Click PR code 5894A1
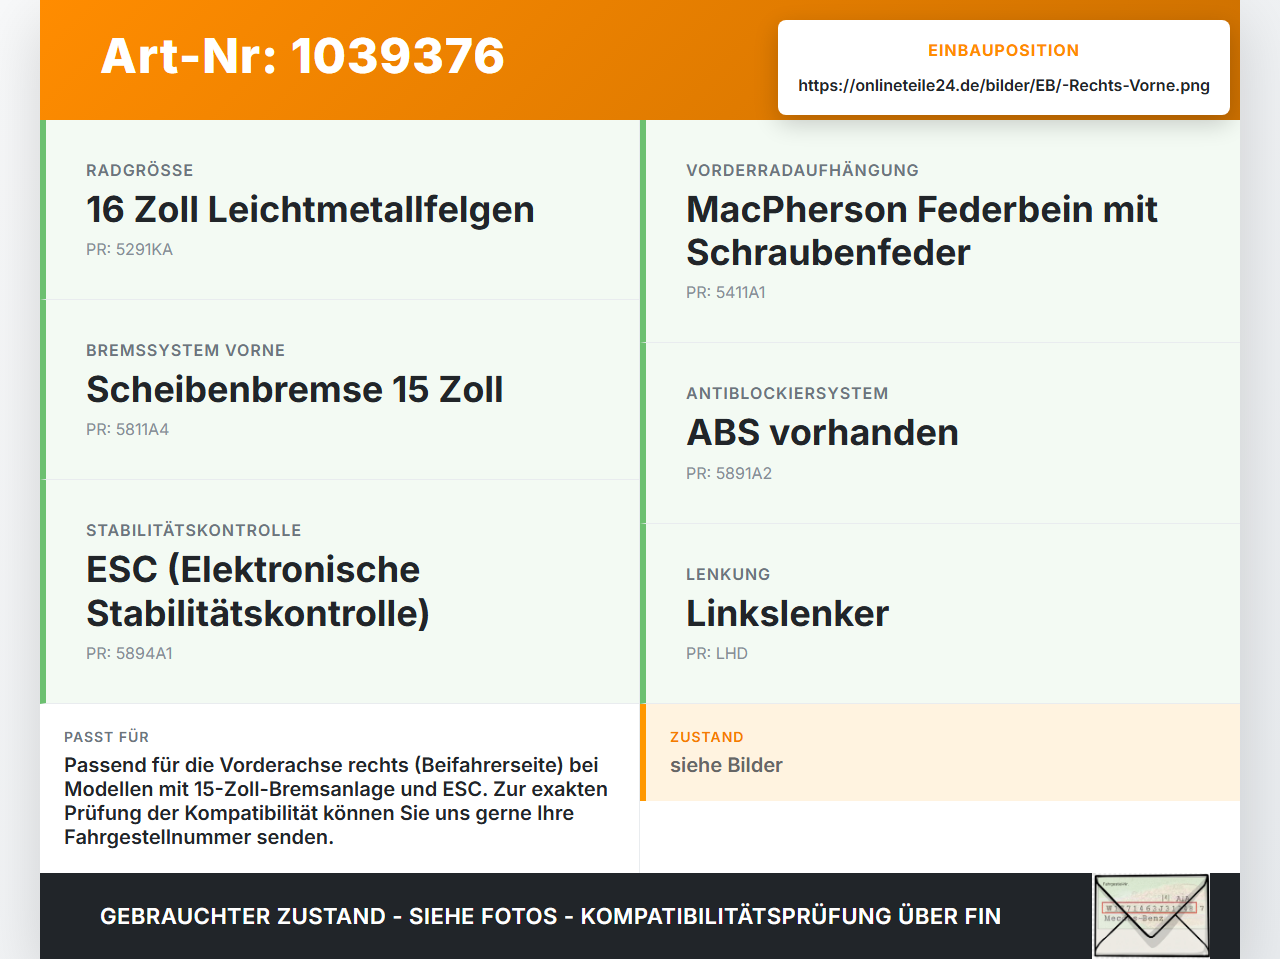Screen dimensions: 1280x959 point(129,653)
